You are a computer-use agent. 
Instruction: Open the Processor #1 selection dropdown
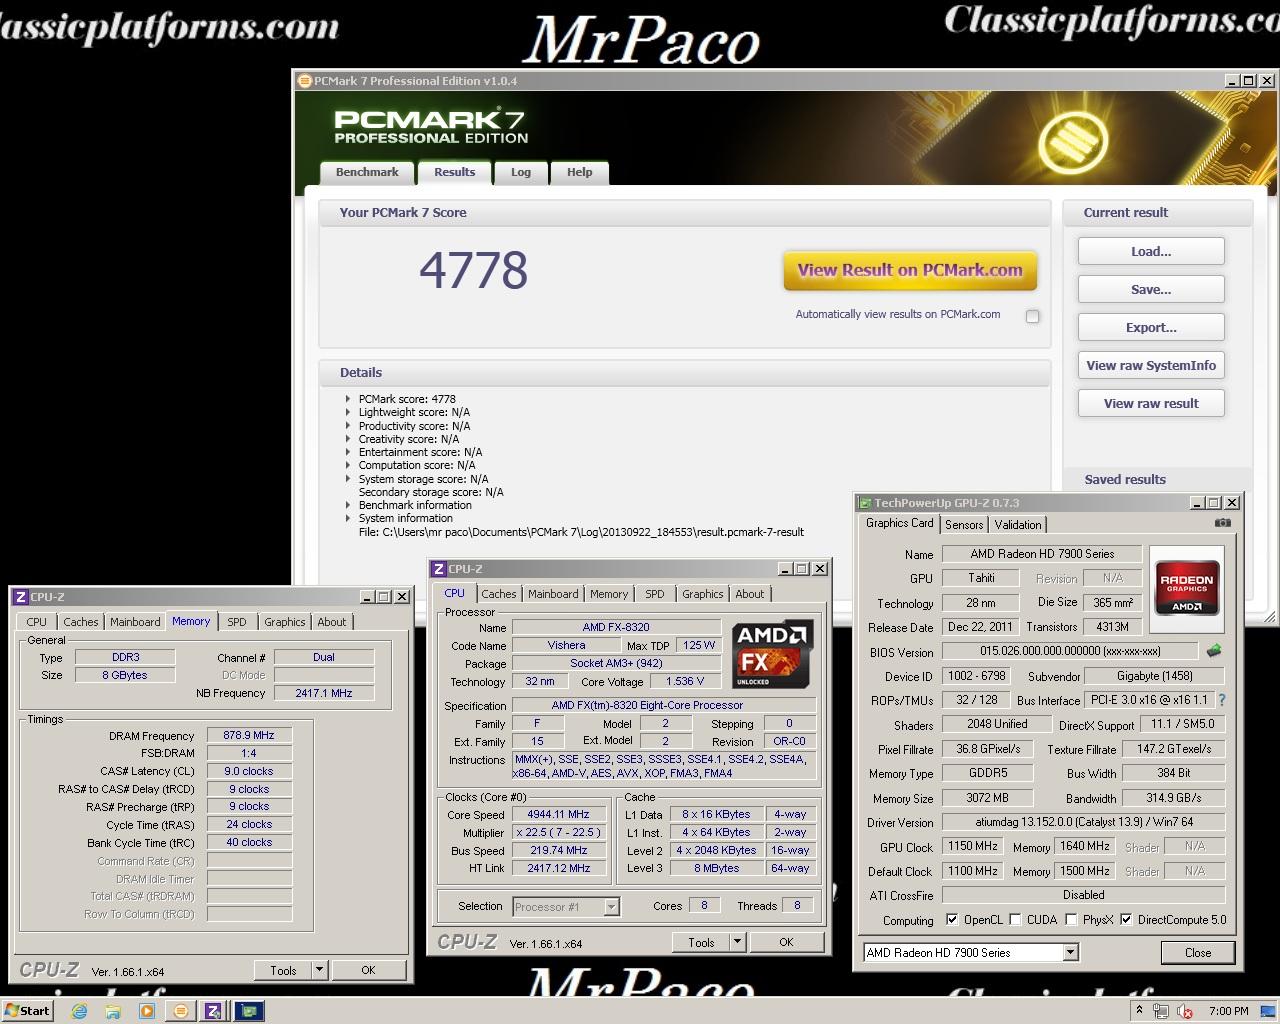[611, 907]
